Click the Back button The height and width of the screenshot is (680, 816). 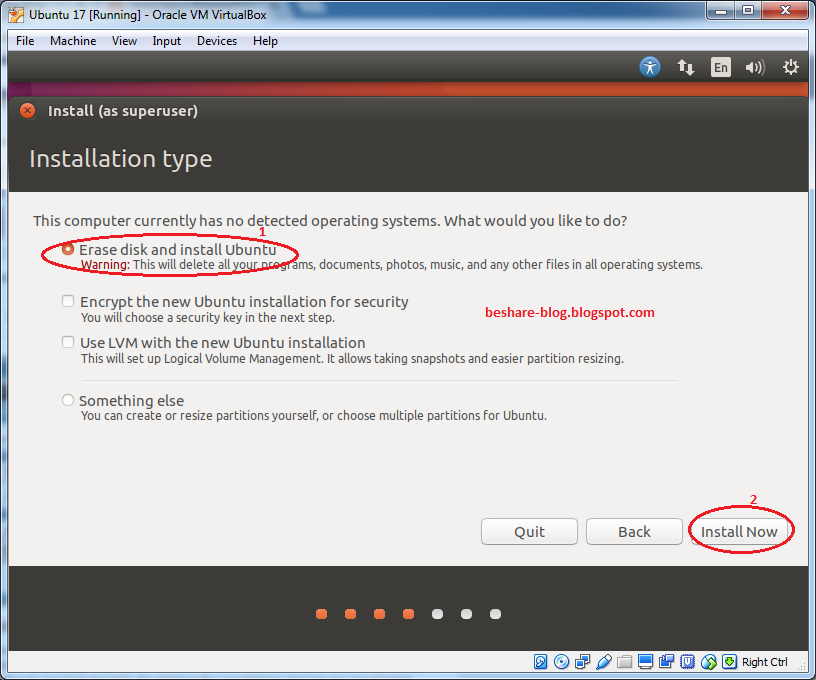634,532
